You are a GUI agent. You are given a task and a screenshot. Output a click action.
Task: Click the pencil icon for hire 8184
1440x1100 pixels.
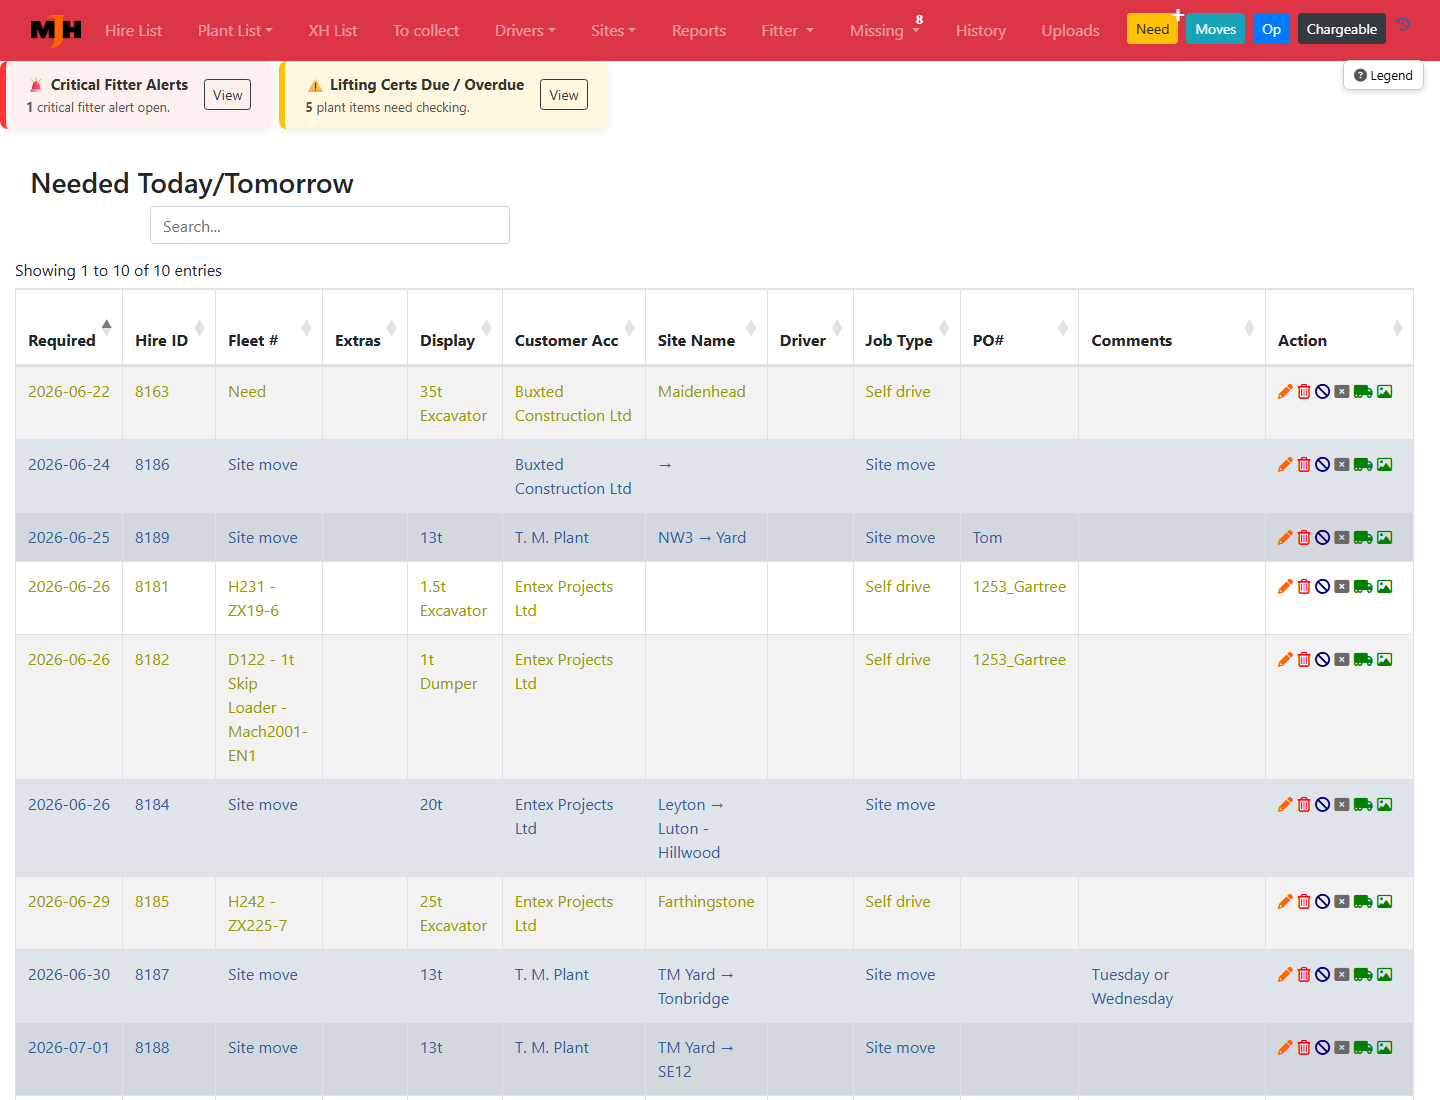pyautogui.click(x=1285, y=805)
